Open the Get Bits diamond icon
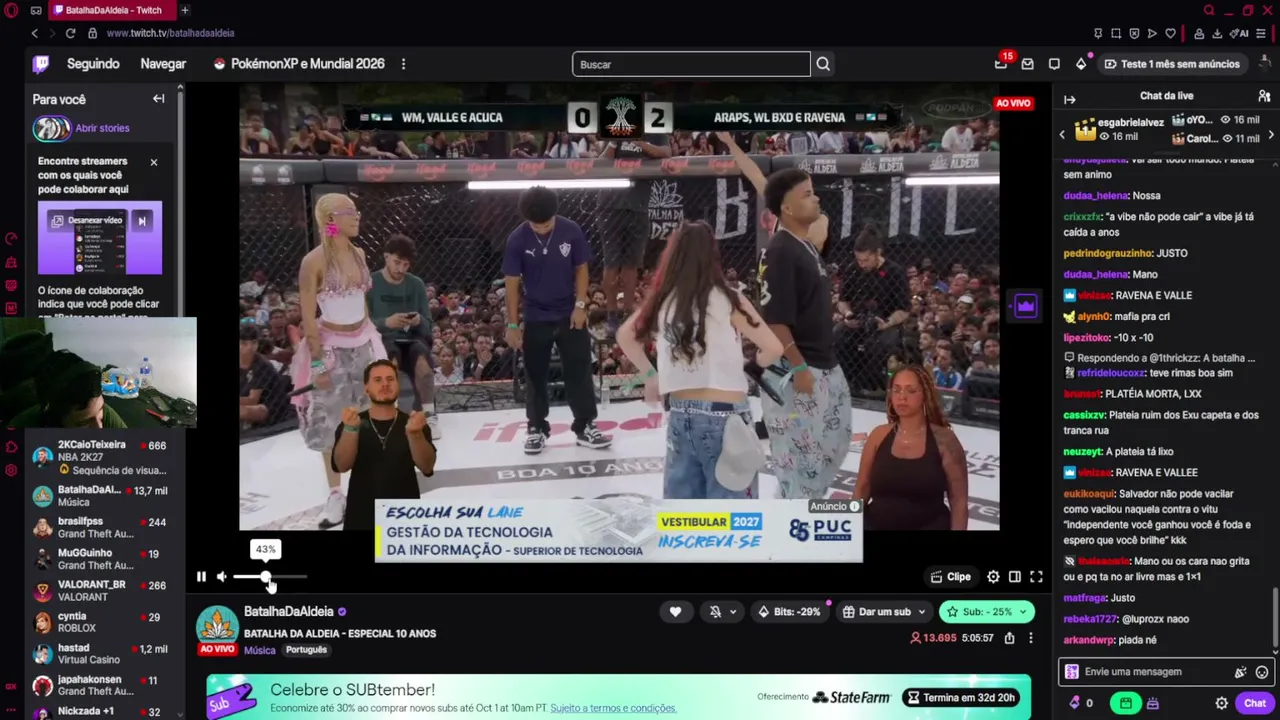 [1081, 64]
